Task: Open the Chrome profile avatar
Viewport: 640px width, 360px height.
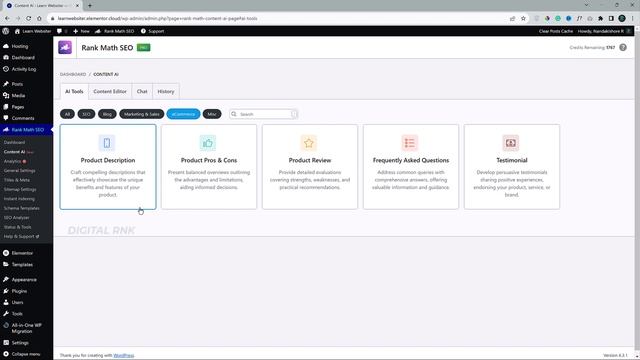Action: [x=622, y=18]
